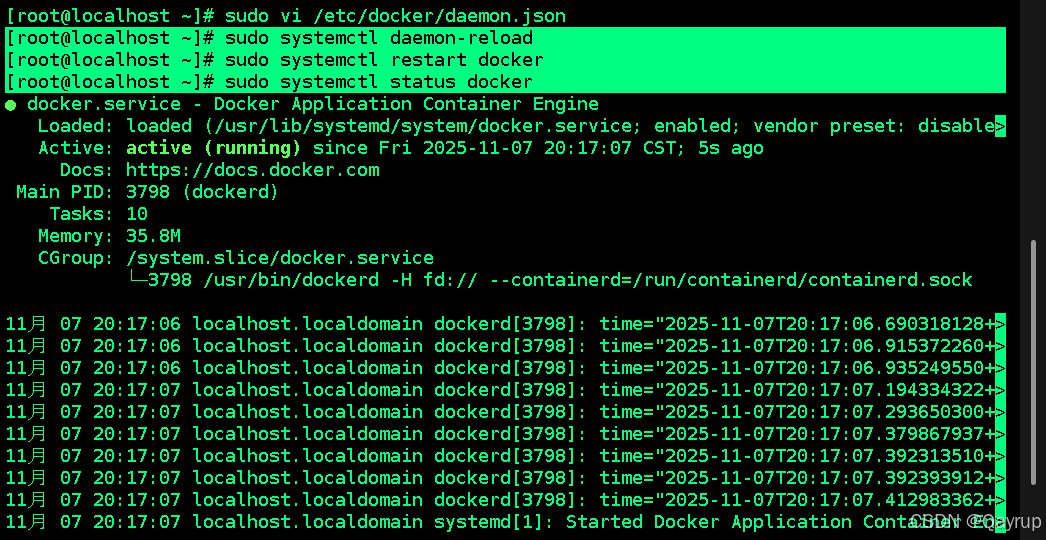Click the truncation arrow on the 07.412983362 log line
1046x540 pixels.
pyautogui.click(x=1000, y=501)
